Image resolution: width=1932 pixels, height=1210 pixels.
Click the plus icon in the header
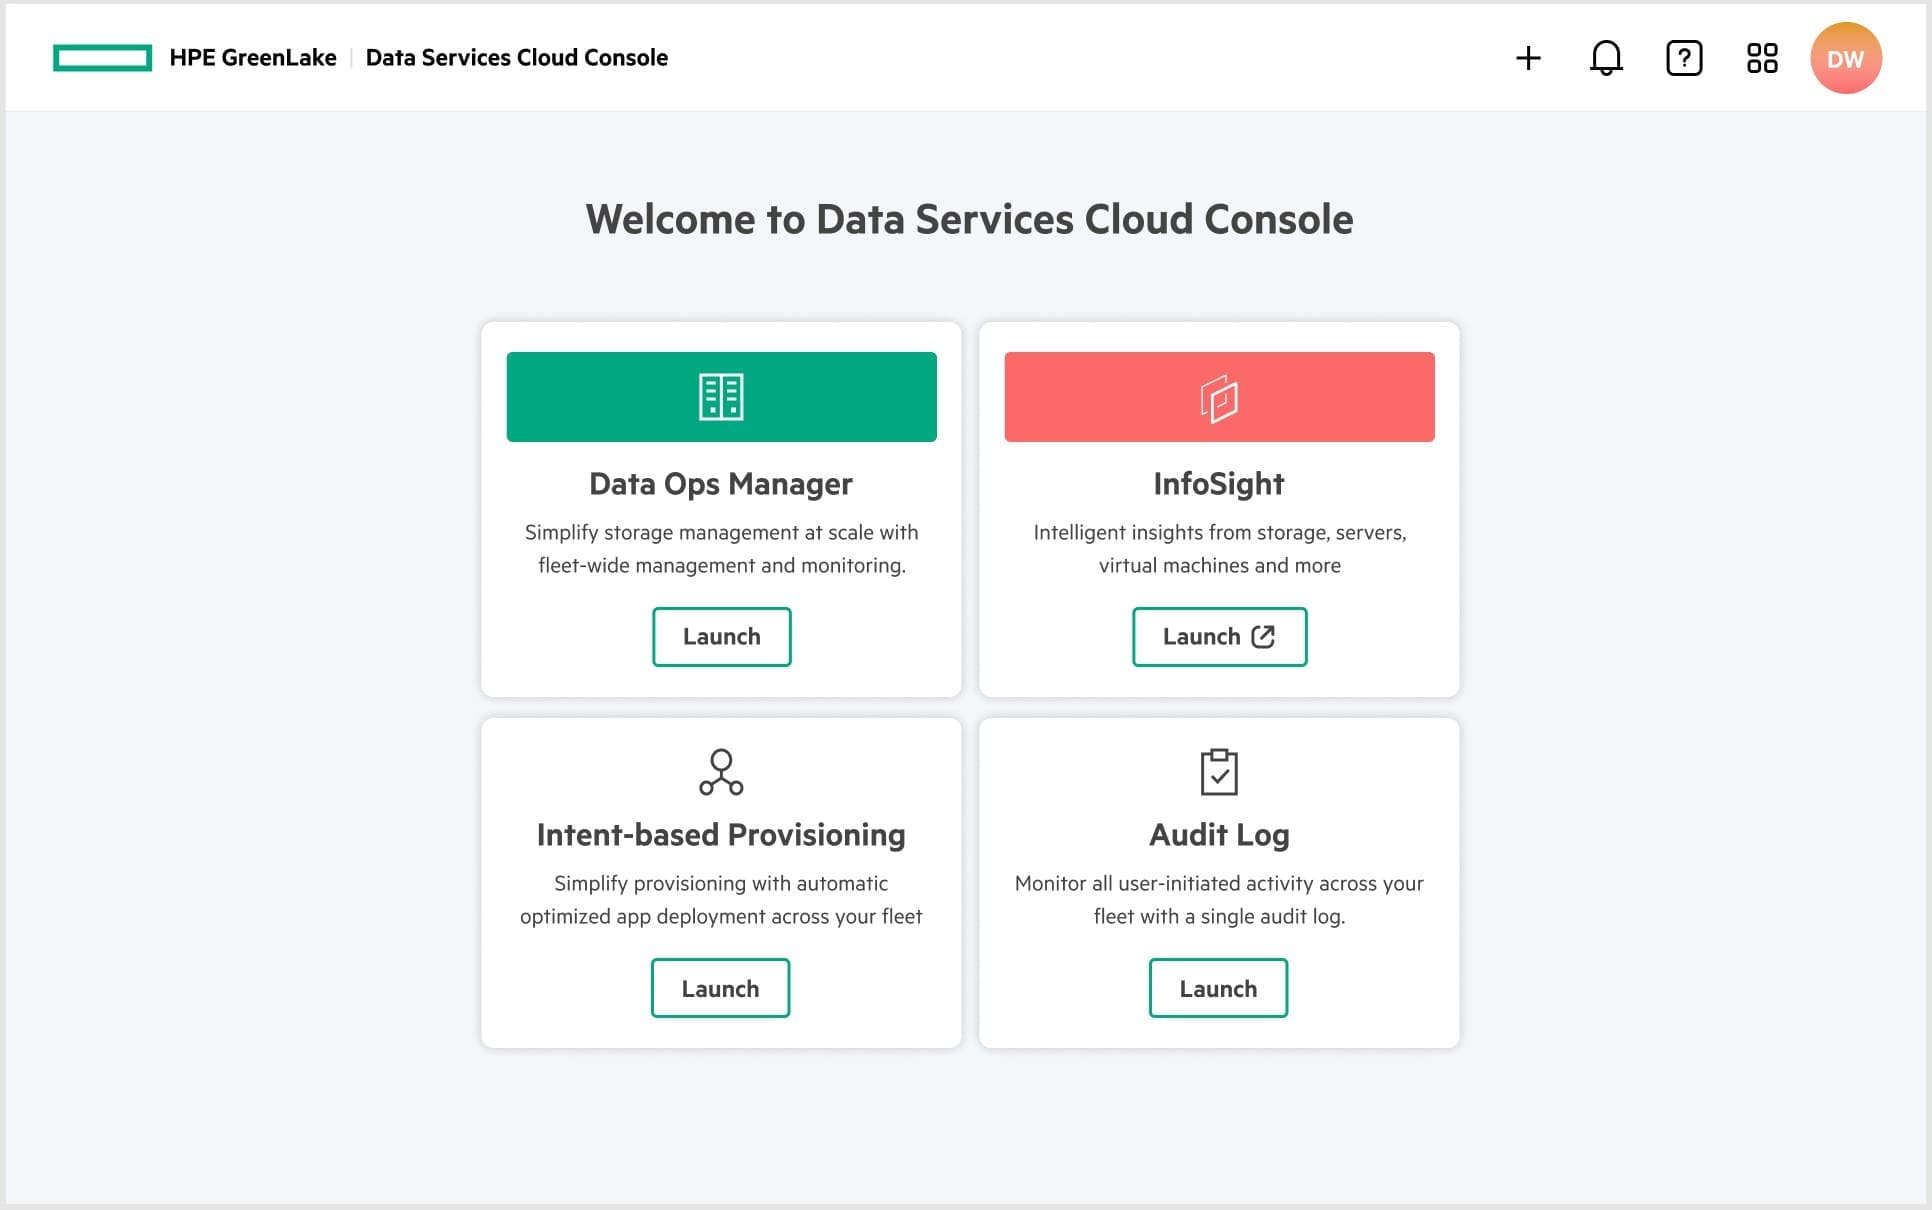[x=1528, y=58]
